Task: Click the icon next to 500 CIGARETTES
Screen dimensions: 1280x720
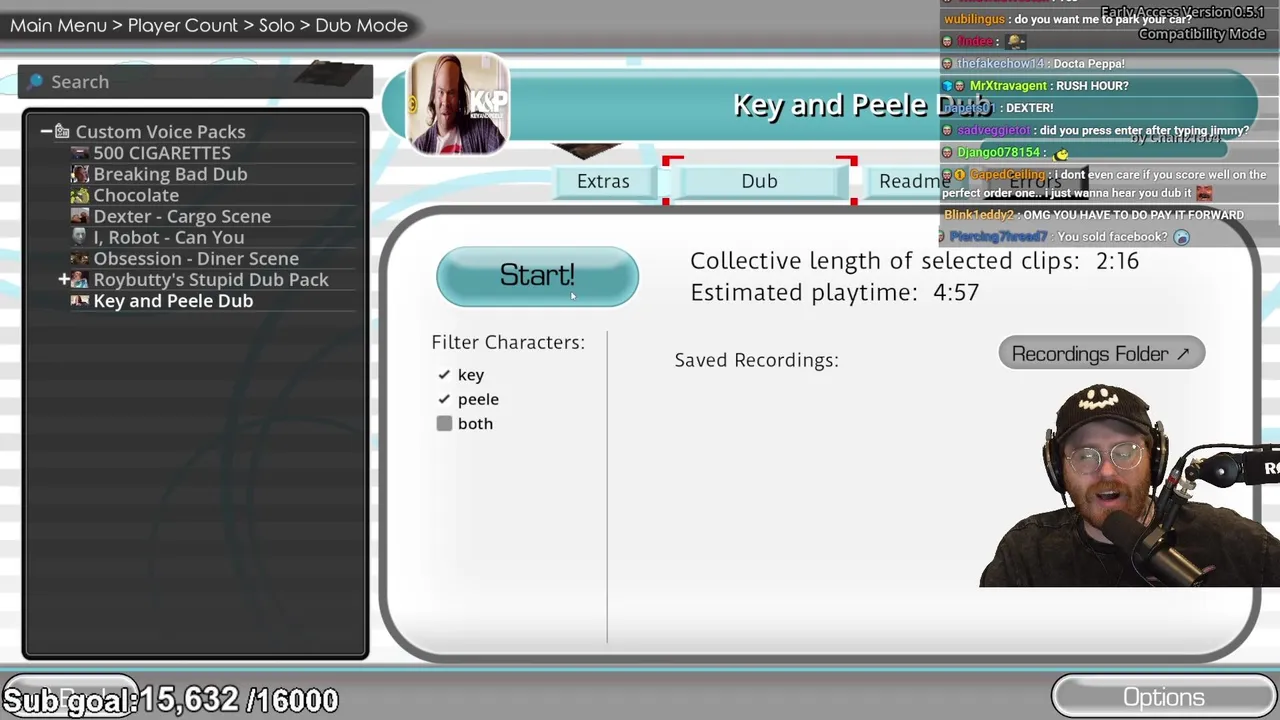Action: pos(80,153)
